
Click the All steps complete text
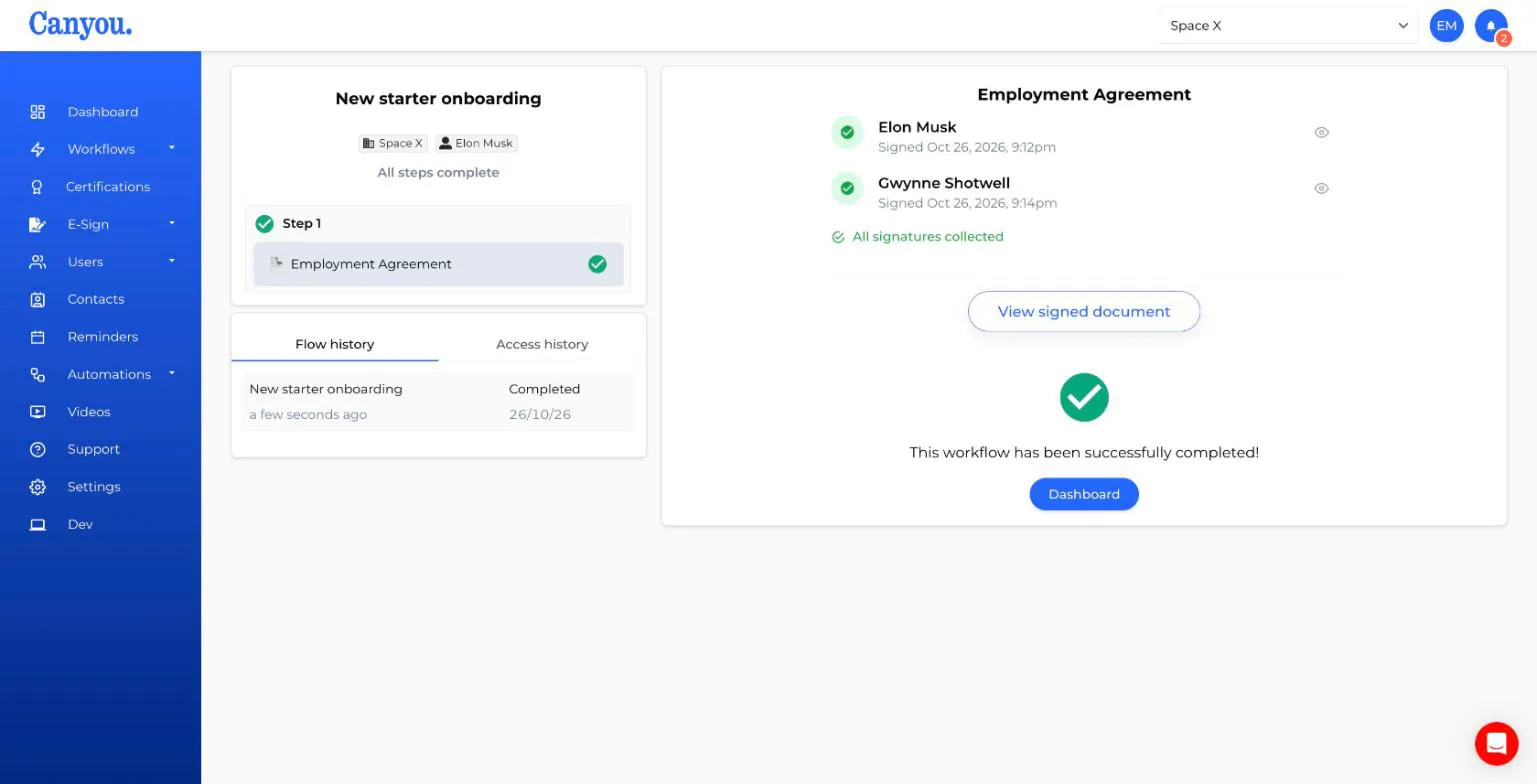[438, 172]
